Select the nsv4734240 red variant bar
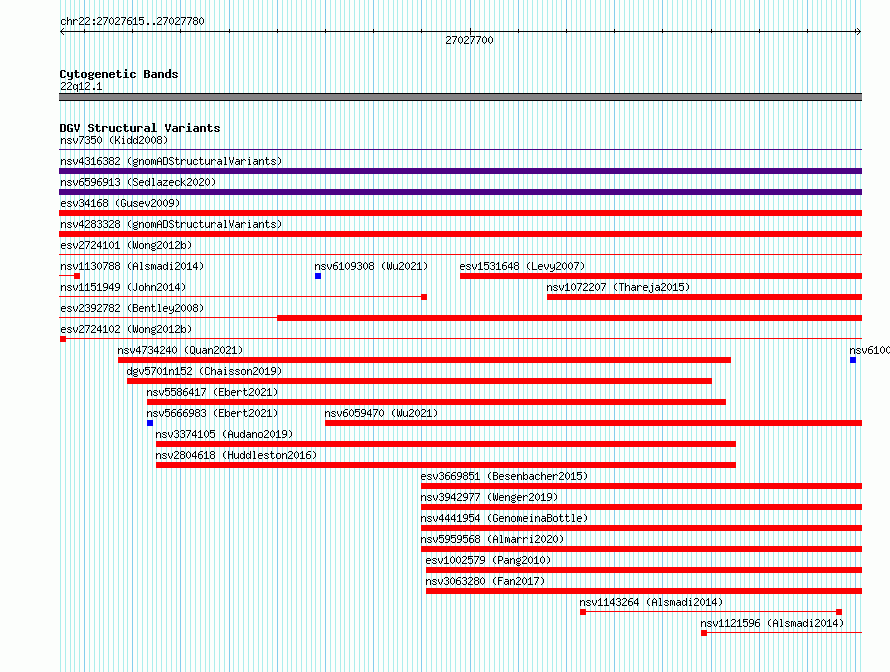This screenshot has height=672, width=890. (425, 360)
